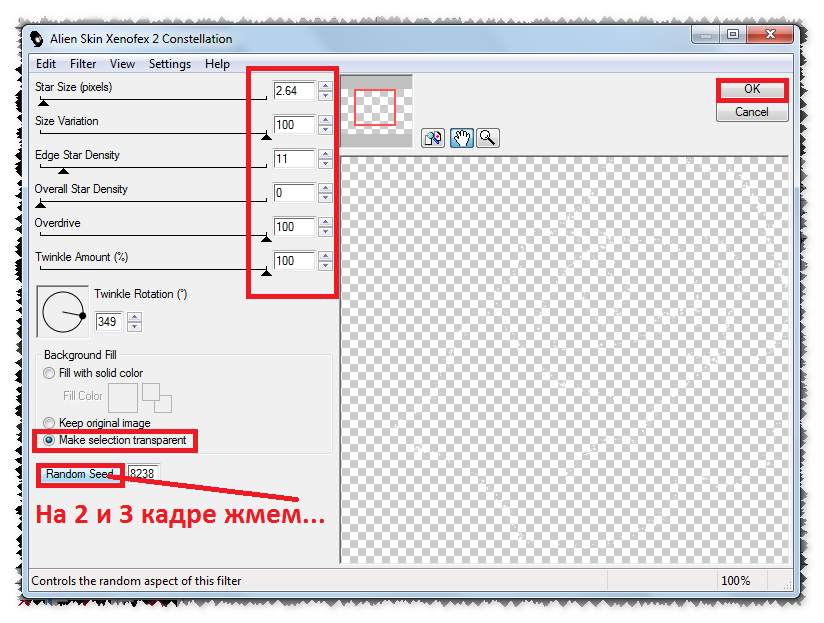The image size is (824, 623).
Task: Increase Edge Star Density with up arrow
Action: pos(325,154)
